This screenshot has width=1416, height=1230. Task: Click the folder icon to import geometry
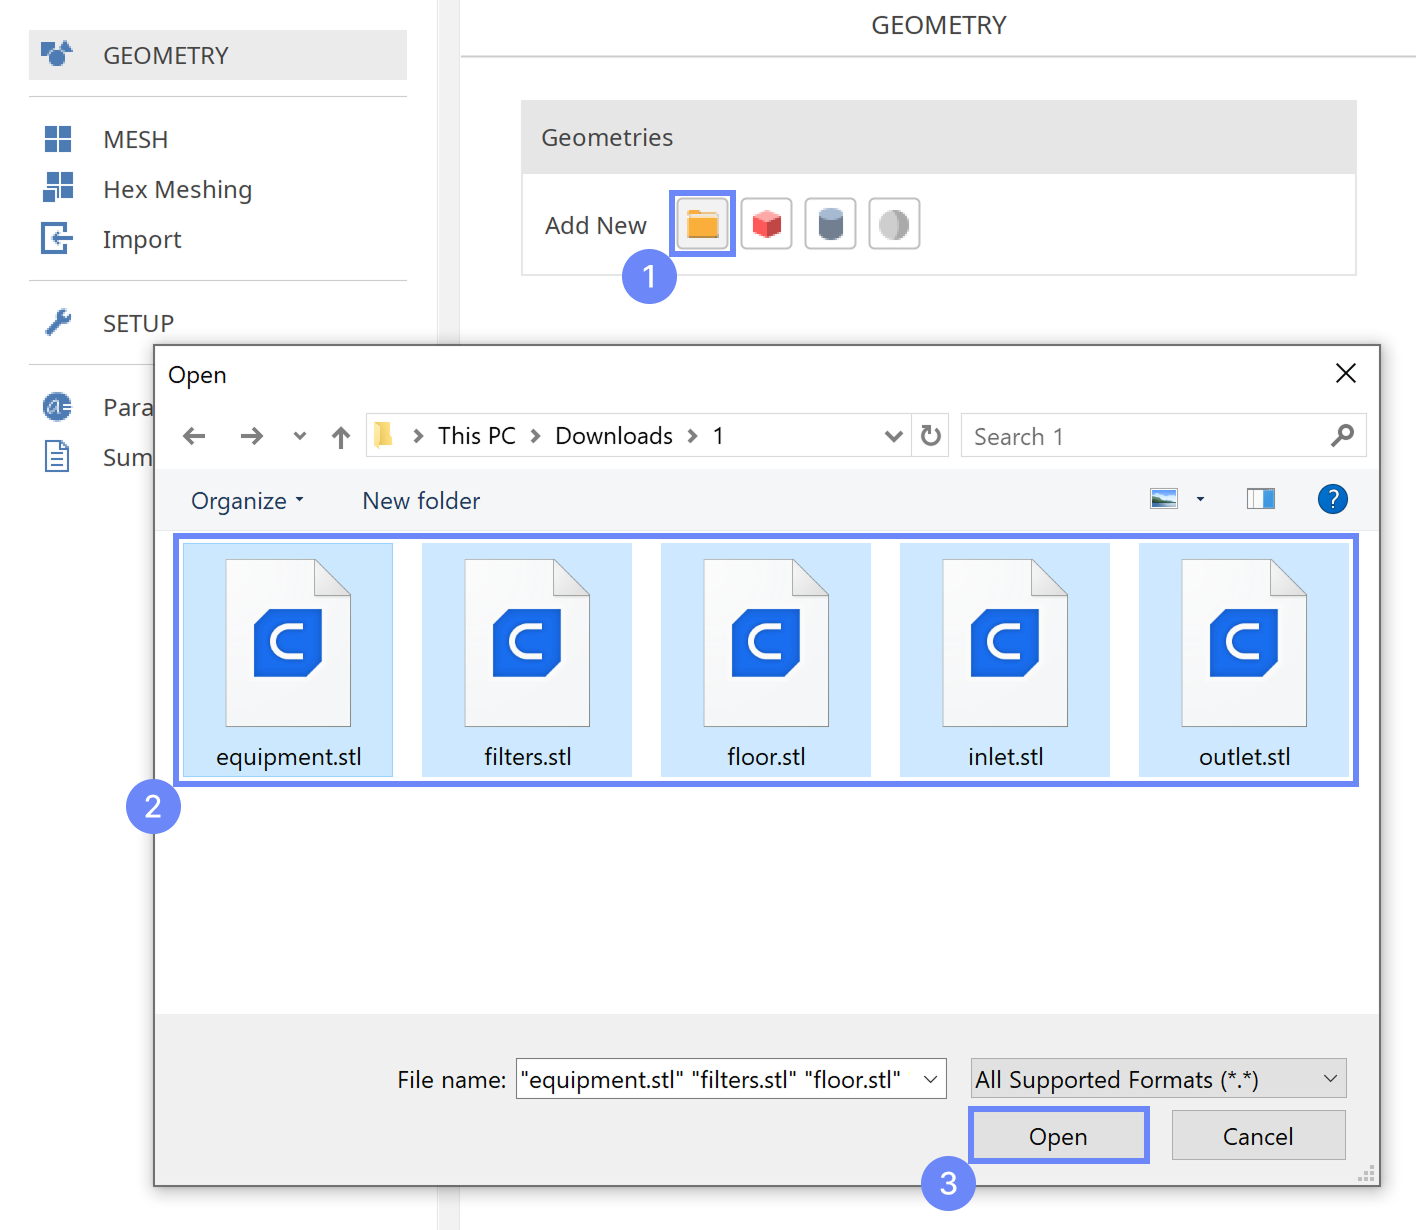702,224
